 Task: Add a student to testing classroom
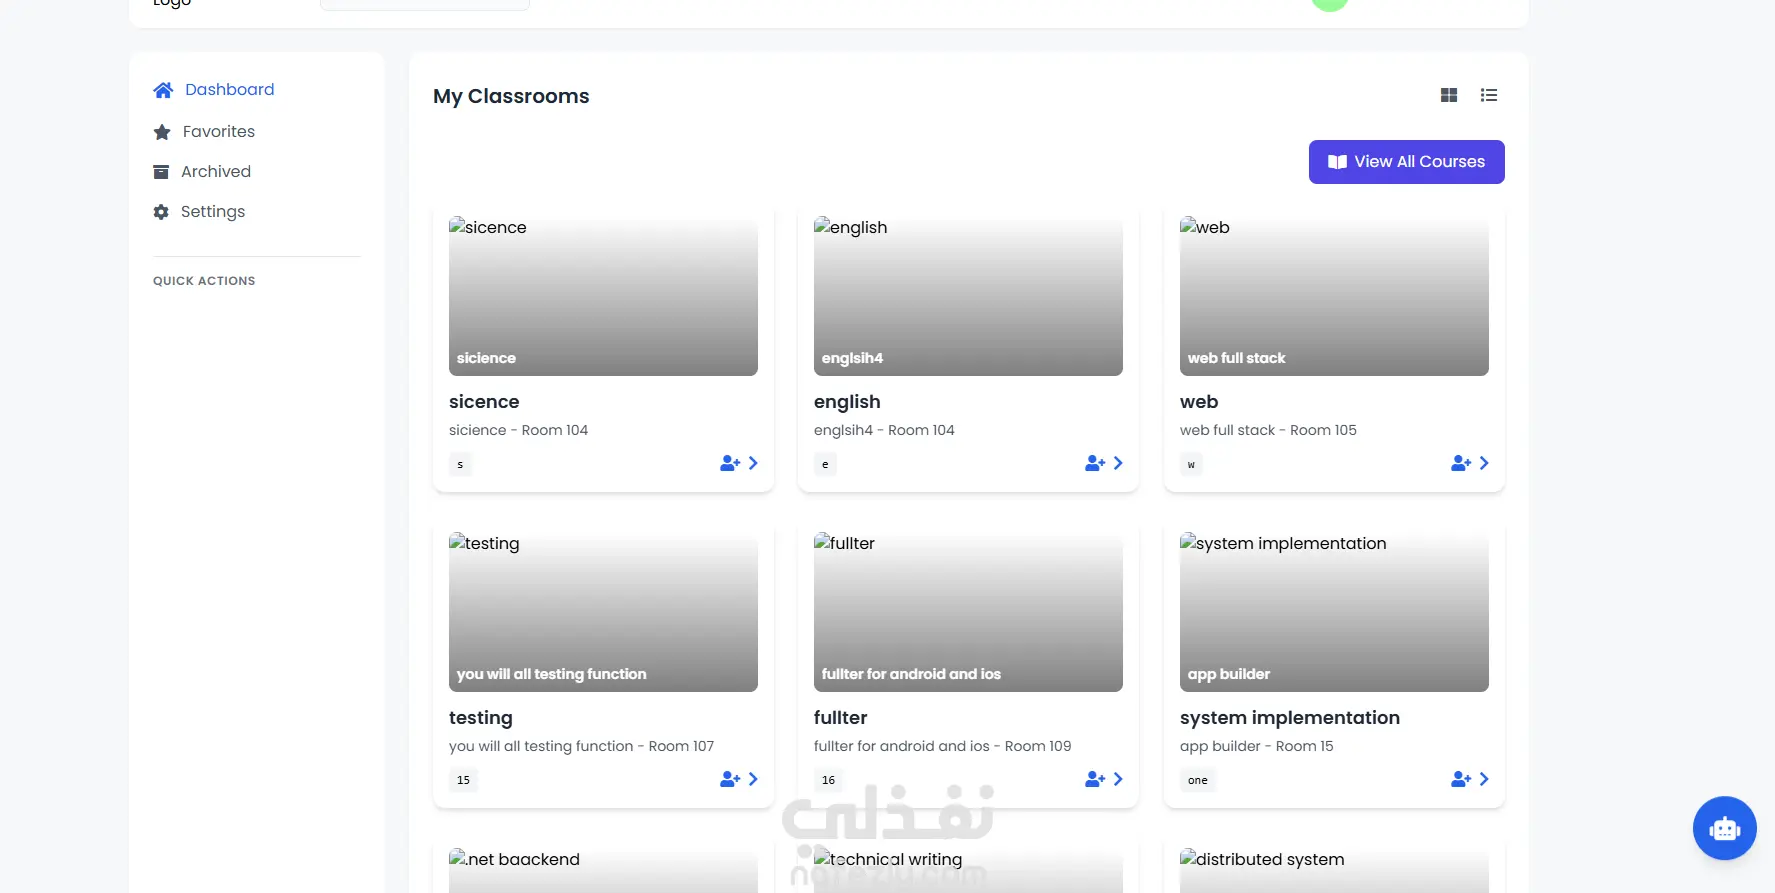(x=730, y=779)
